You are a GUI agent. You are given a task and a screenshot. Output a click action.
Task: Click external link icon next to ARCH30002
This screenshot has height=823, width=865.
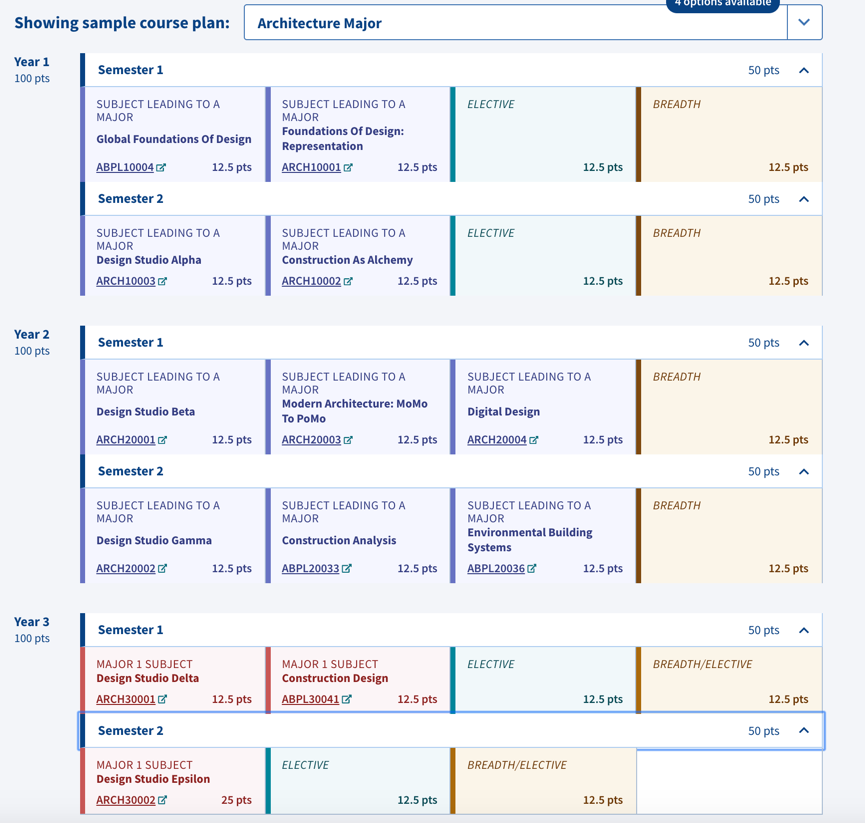[x=162, y=800]
